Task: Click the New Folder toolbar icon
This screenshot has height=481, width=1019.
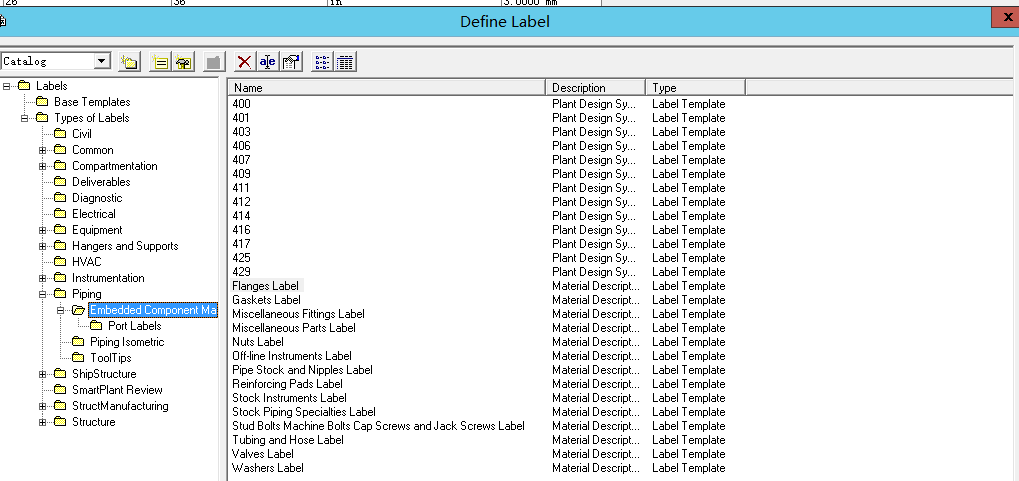Action: click(x=129, y=62)
